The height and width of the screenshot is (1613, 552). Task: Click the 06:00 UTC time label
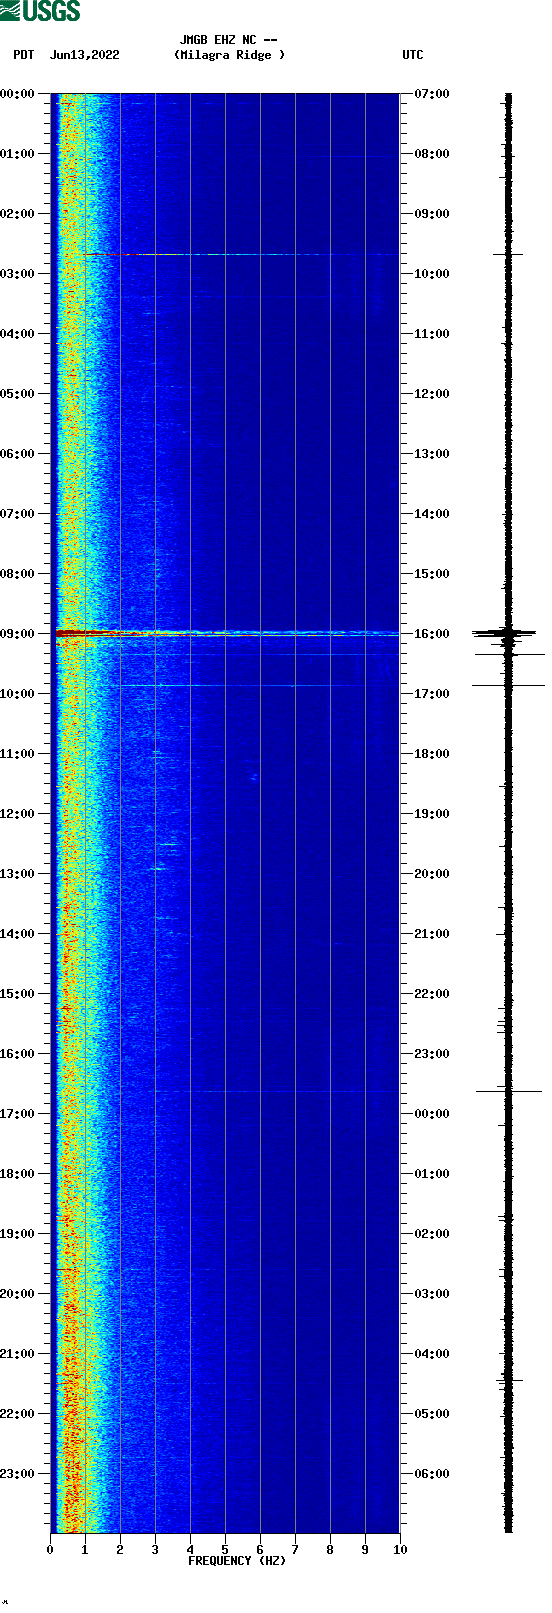(x=432, y=1474)
